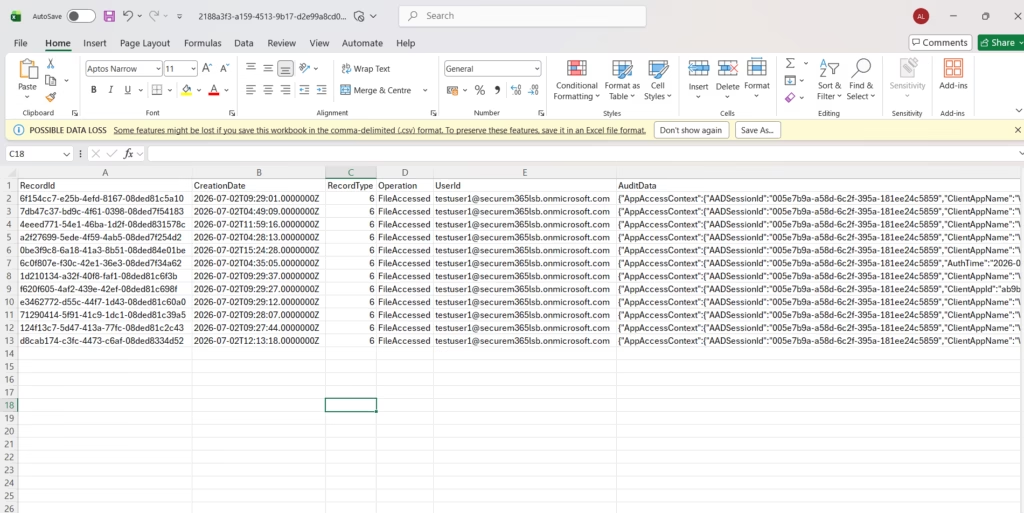Click Increase Decimal icon
The width and height of the screenshot is (1024, 513).
(516, 90)
